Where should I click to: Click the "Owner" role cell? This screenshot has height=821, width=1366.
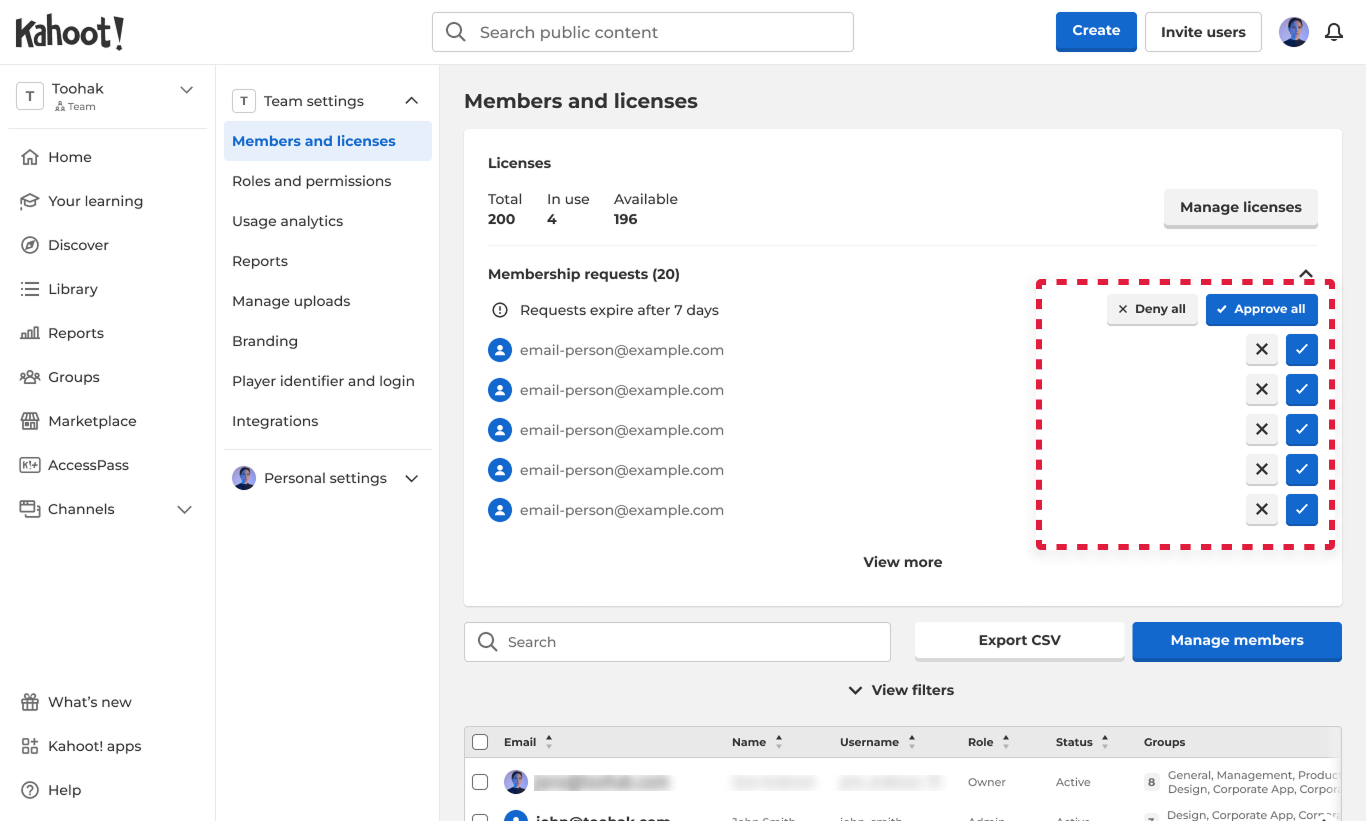click(987, 782)
